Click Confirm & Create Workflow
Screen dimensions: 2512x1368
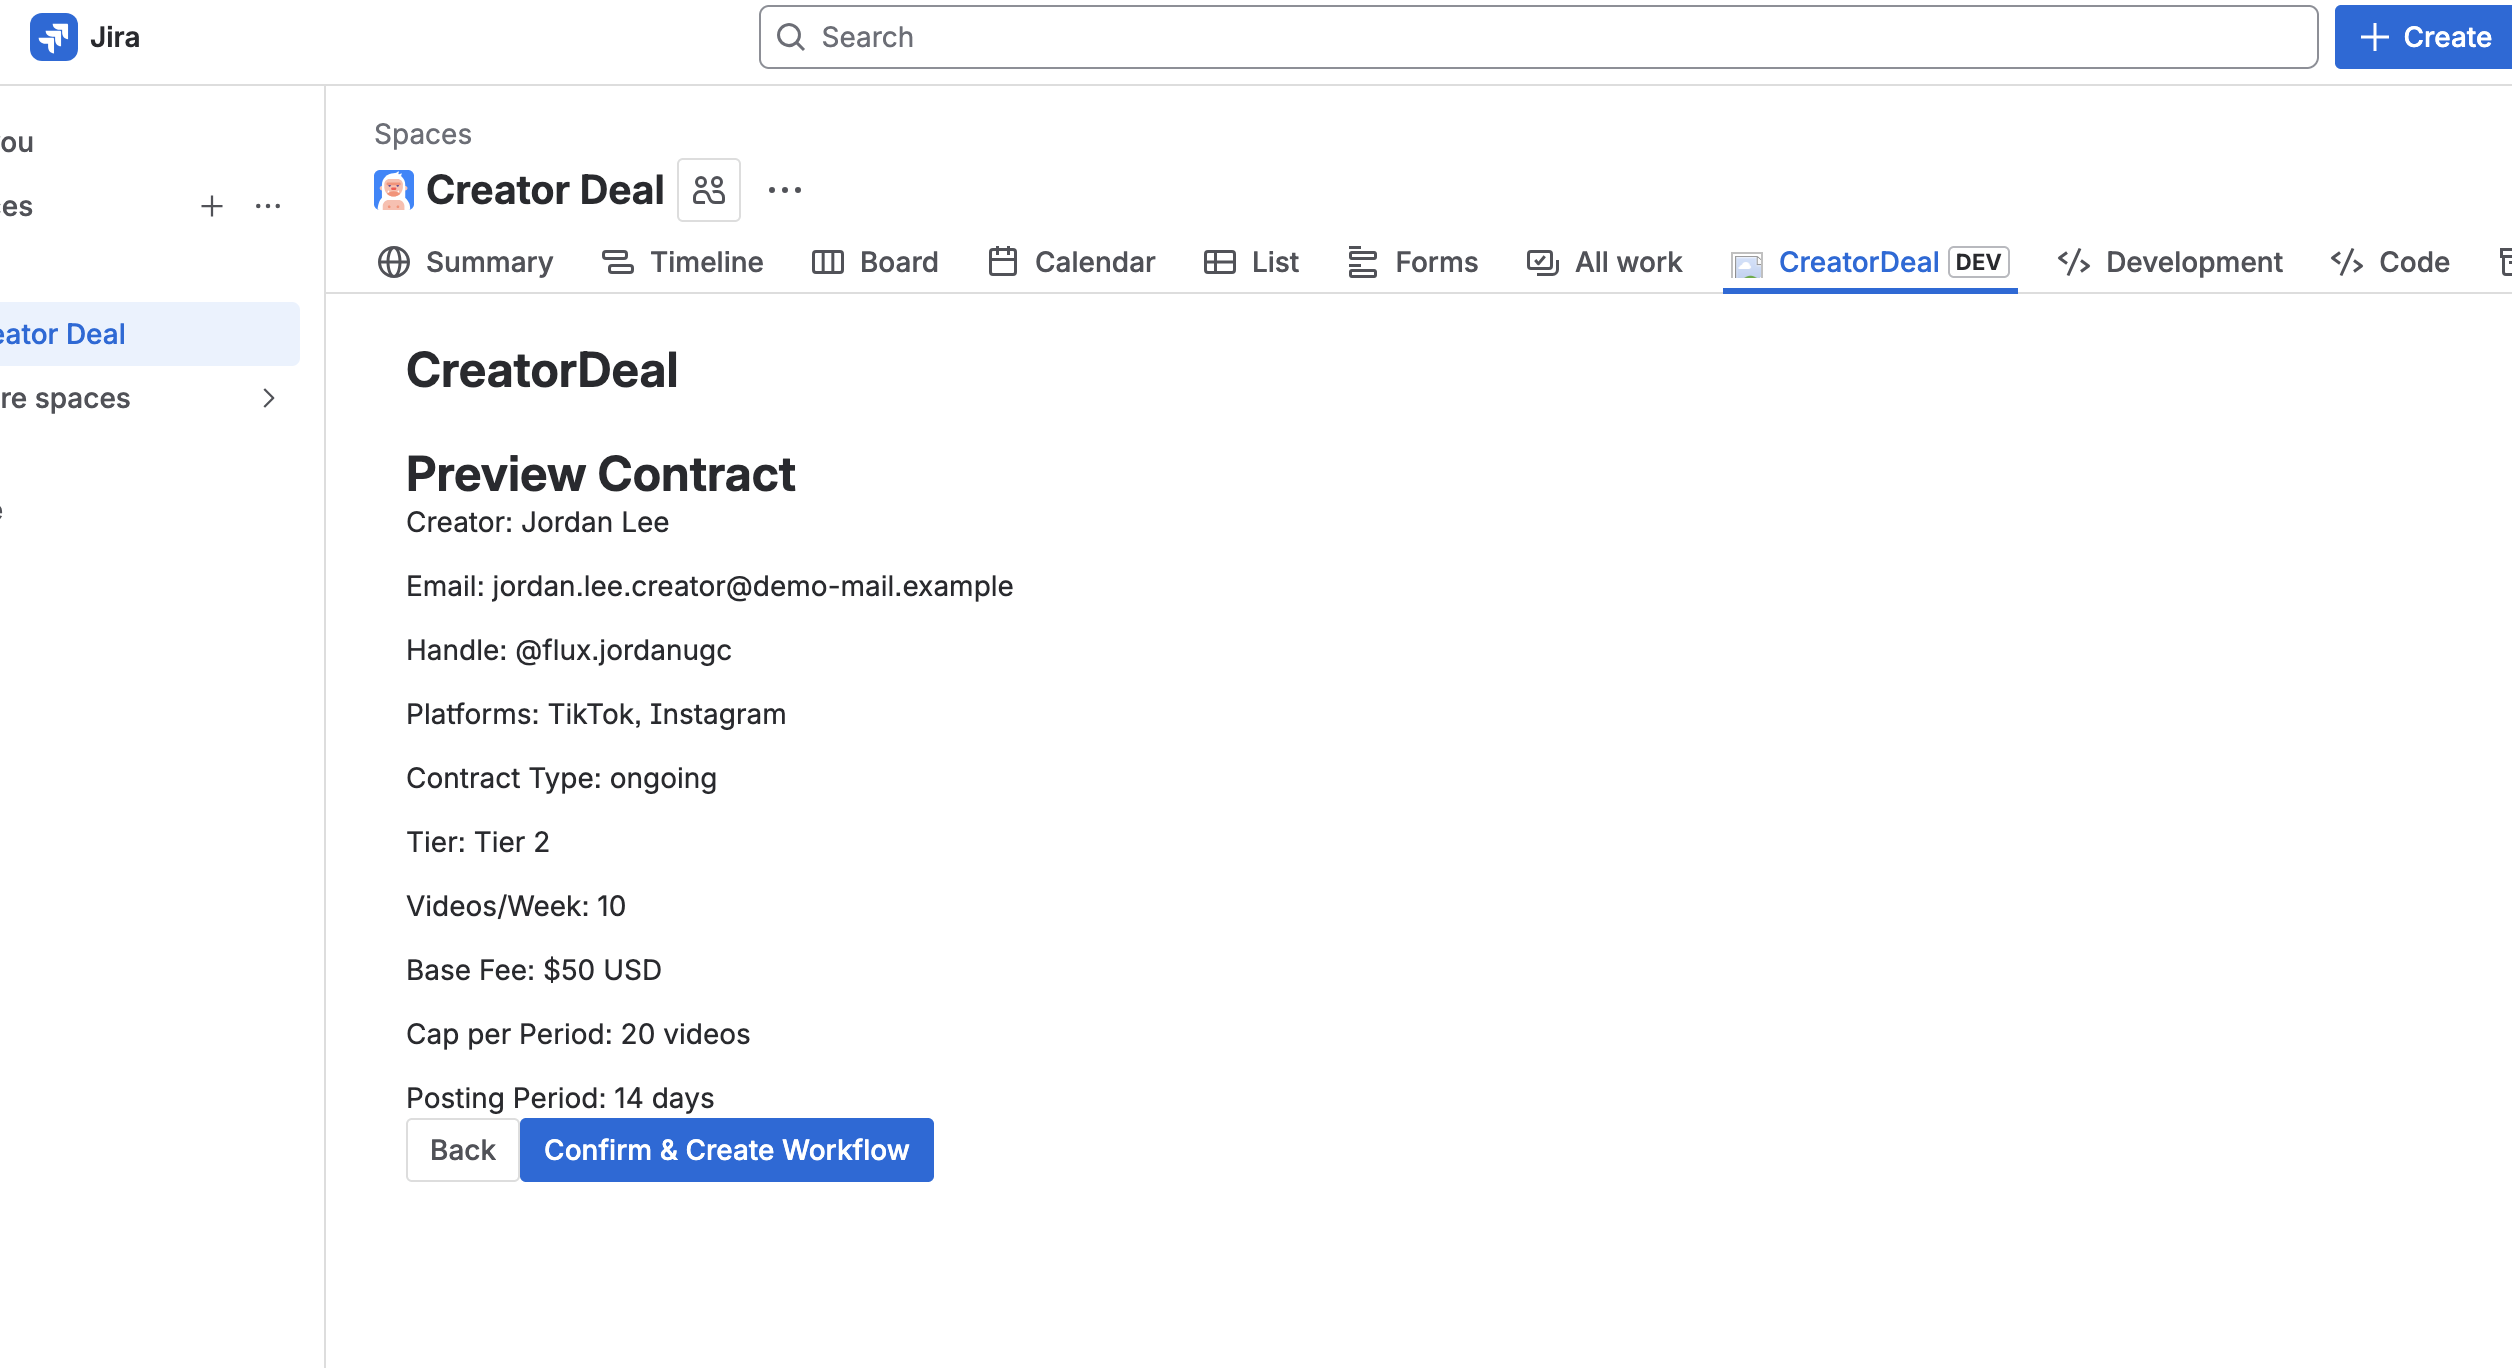click(726, 1150)
